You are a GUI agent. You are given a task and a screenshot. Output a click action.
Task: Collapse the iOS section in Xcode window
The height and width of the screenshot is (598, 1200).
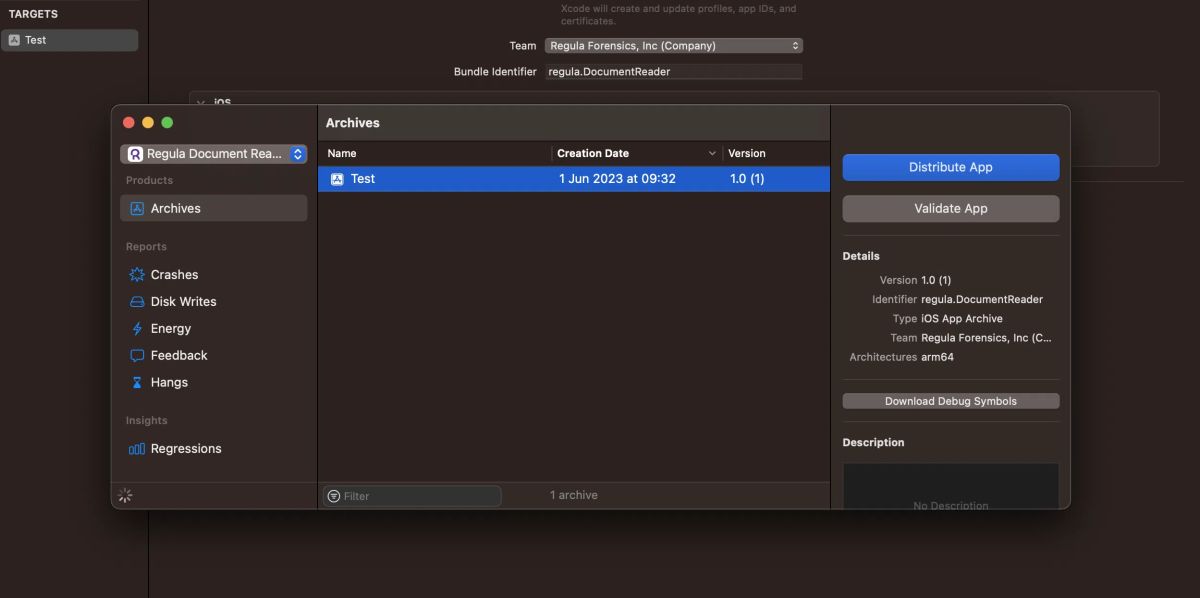click(x=201, y=102)
